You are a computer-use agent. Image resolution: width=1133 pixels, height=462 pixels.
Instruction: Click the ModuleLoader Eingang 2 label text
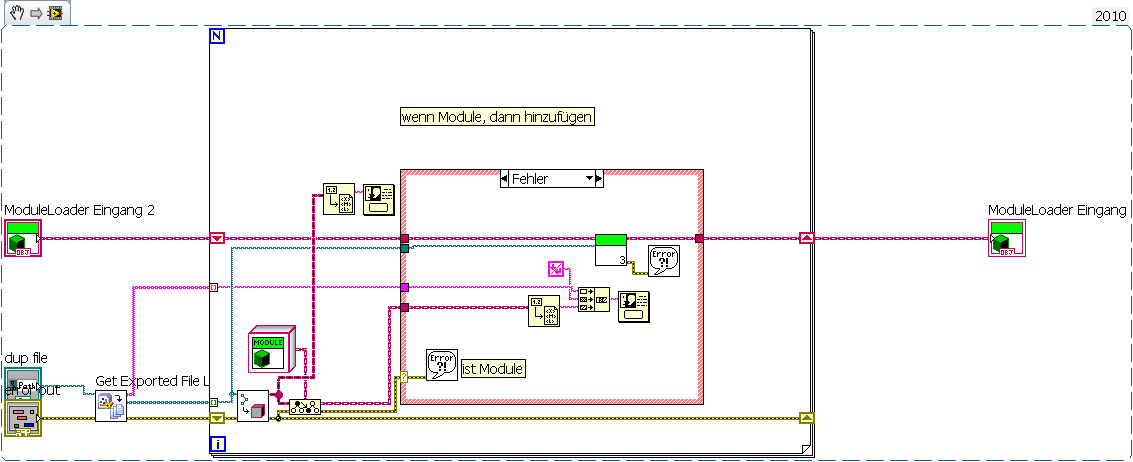79,210
